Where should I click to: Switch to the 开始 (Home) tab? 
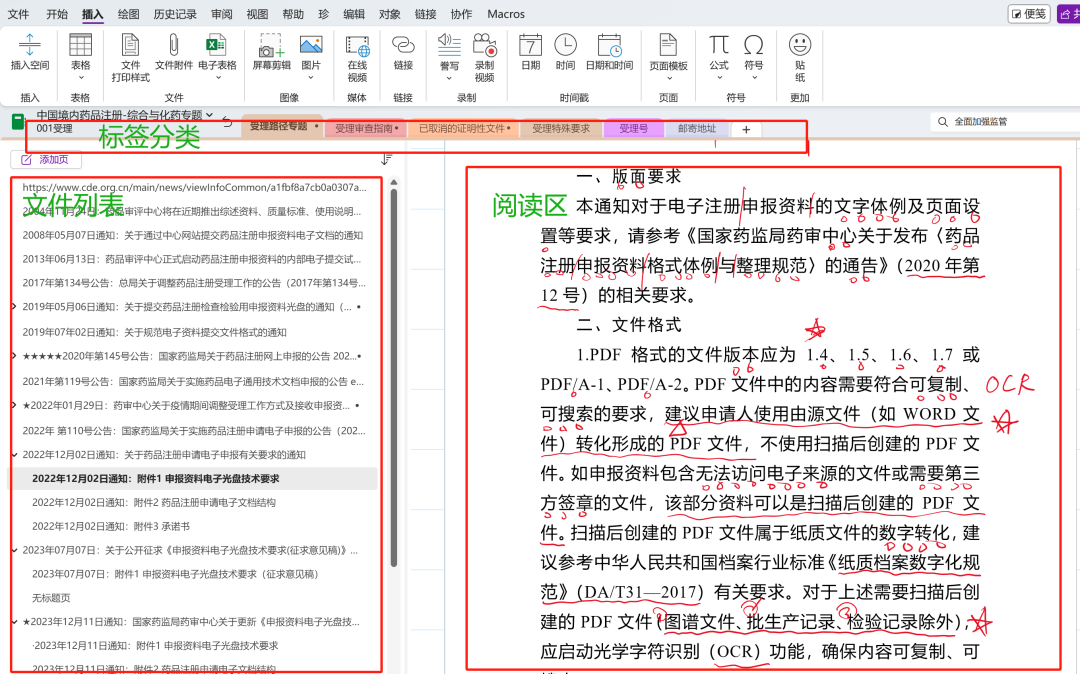tap(56, 14)
